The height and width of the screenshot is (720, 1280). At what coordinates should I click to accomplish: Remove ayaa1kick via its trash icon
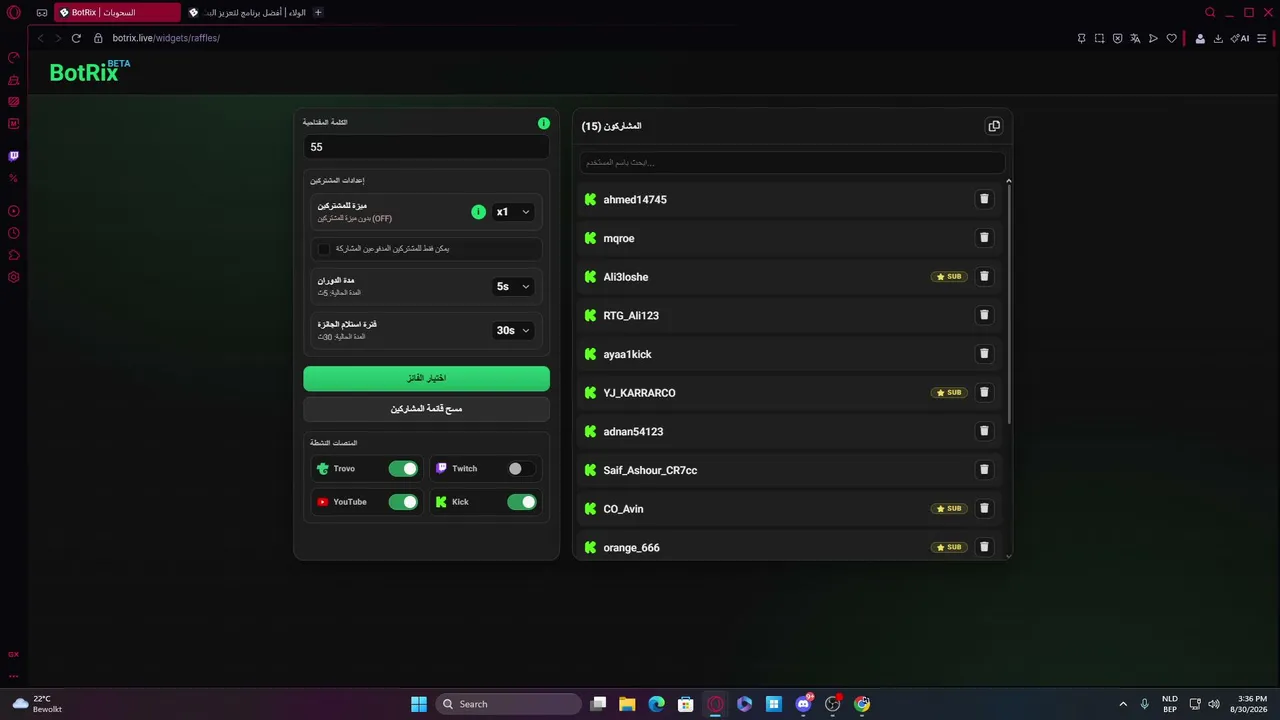[984, 354]
